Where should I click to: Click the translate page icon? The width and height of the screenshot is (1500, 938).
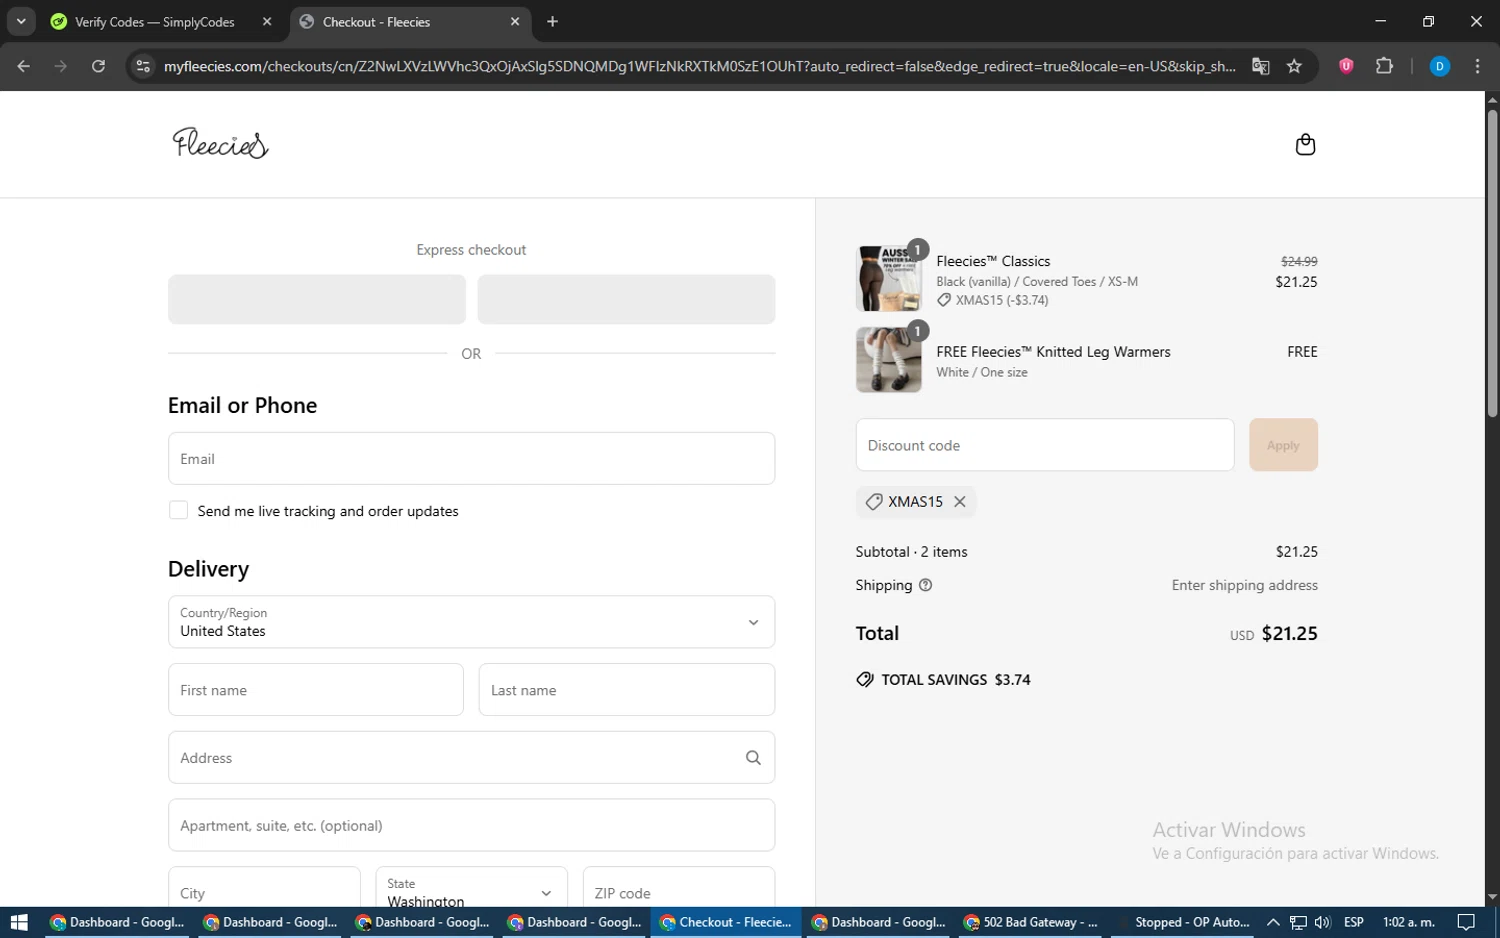click(x=1260, y=66)
